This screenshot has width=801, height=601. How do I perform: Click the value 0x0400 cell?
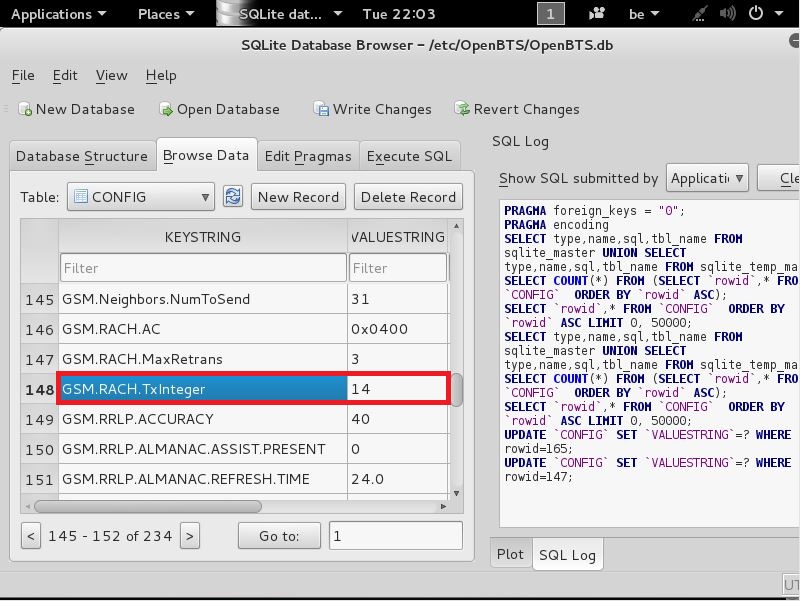[x=398, y=329]
